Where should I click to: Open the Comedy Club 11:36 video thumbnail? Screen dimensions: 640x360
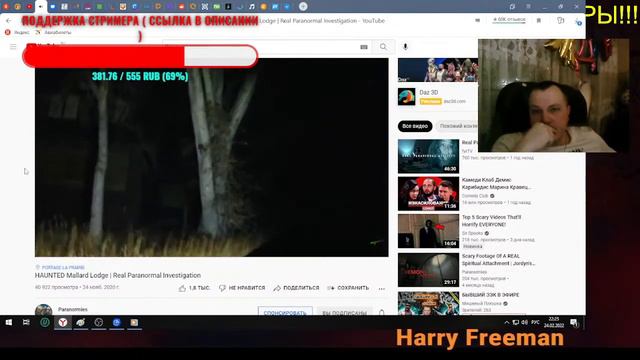coord(428,193)
